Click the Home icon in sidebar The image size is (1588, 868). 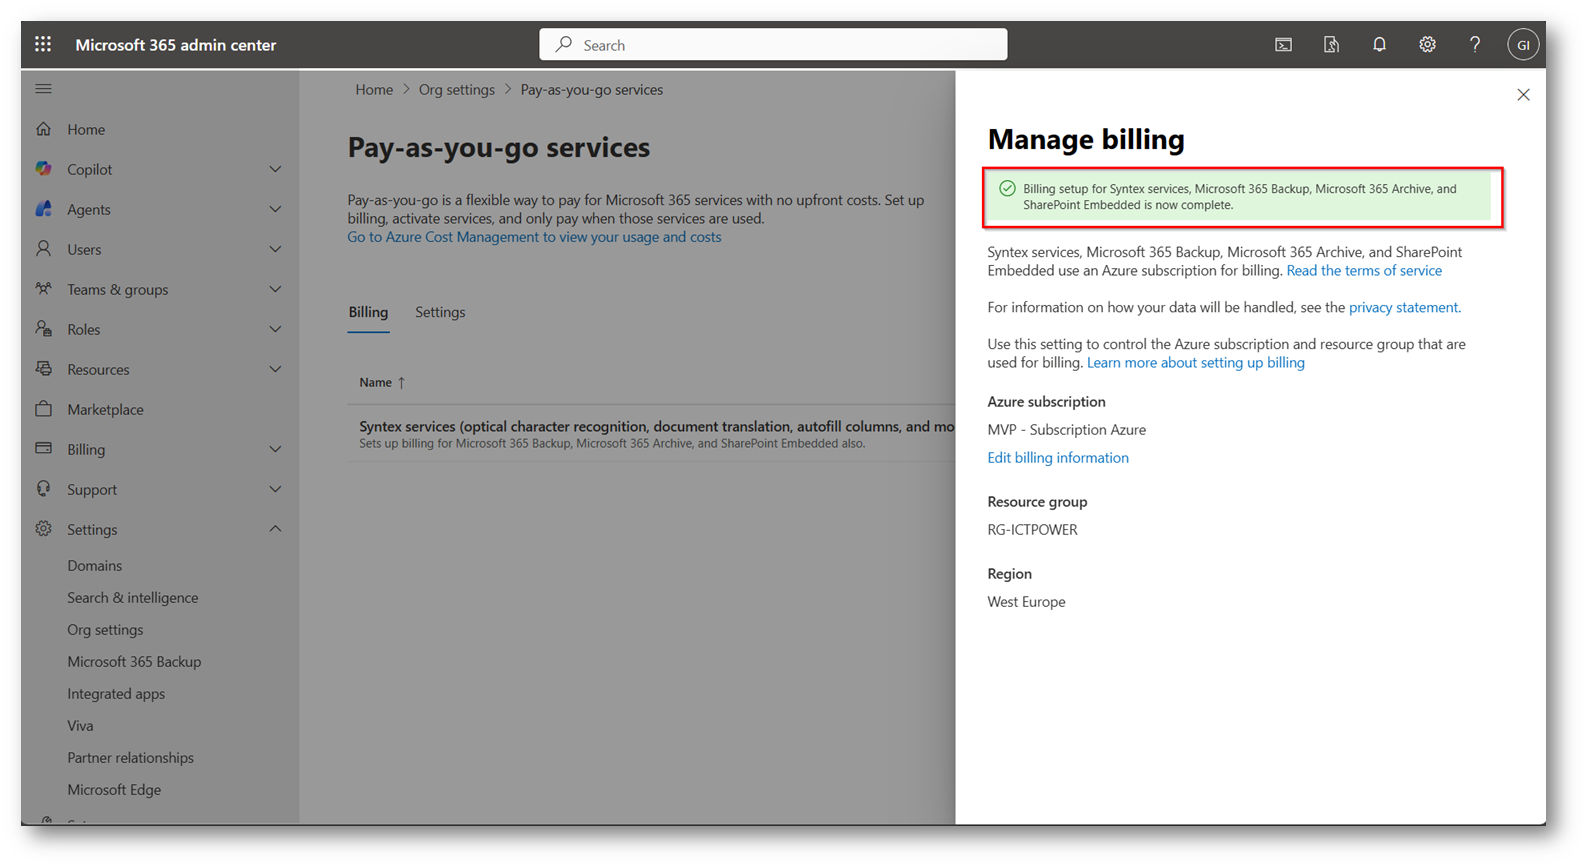click(44, 129)
